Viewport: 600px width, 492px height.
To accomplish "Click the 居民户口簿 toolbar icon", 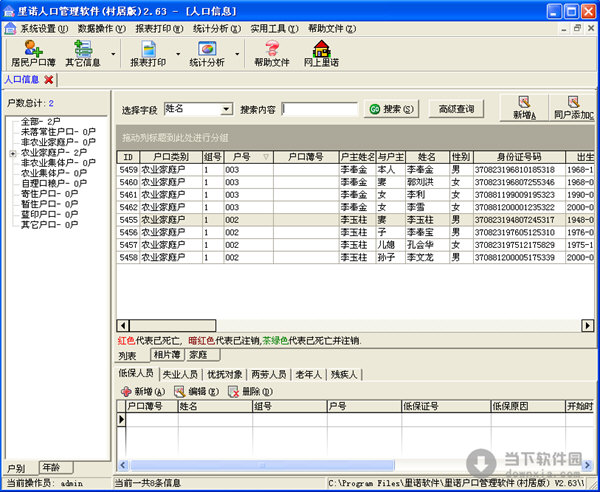I will (33, 52).
